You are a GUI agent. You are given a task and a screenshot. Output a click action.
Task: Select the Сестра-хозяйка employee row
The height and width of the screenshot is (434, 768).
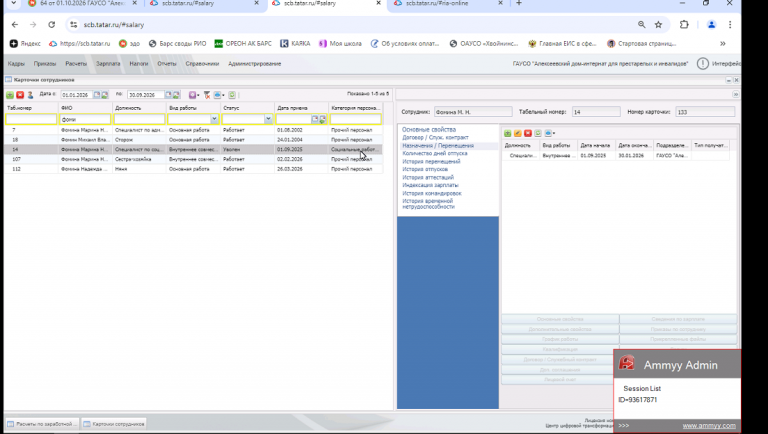193,159
